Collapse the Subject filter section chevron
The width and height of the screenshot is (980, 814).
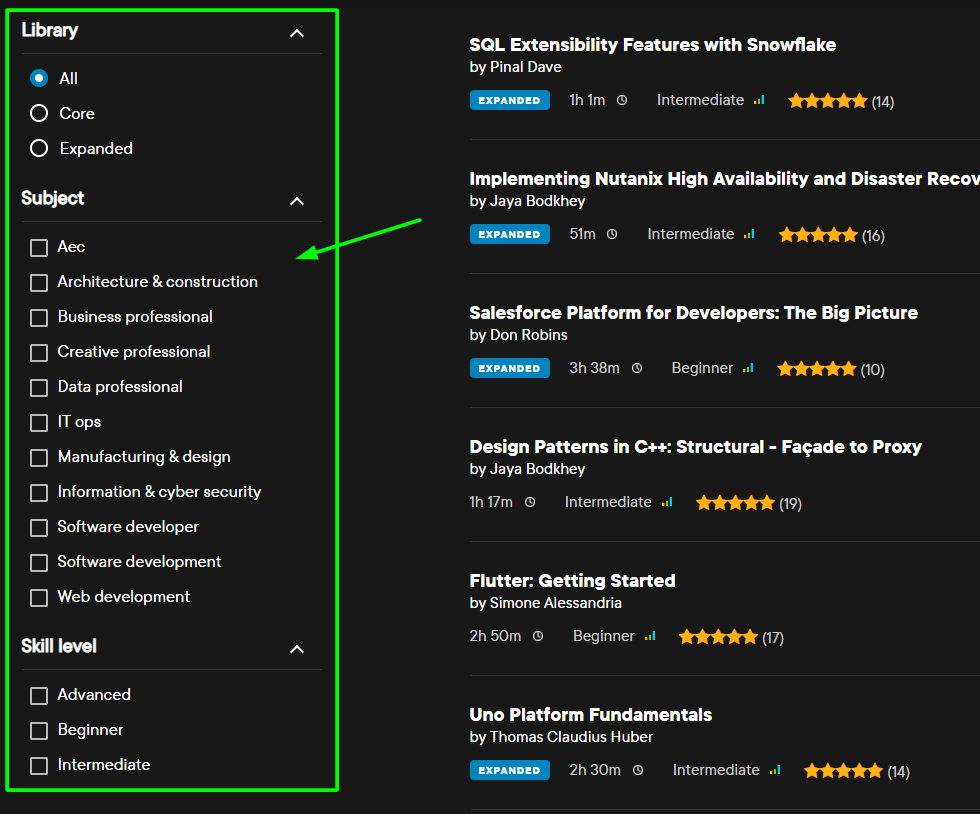(297, 201)
